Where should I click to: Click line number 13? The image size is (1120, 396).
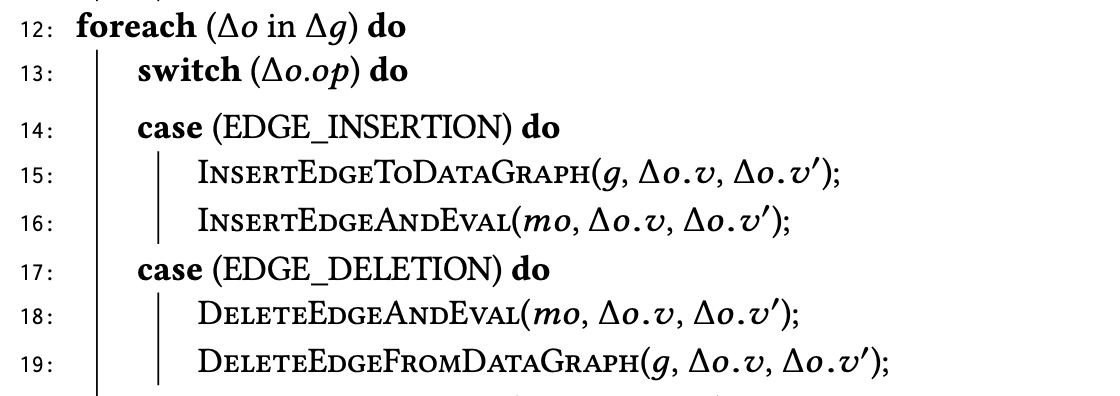[35, 74]
